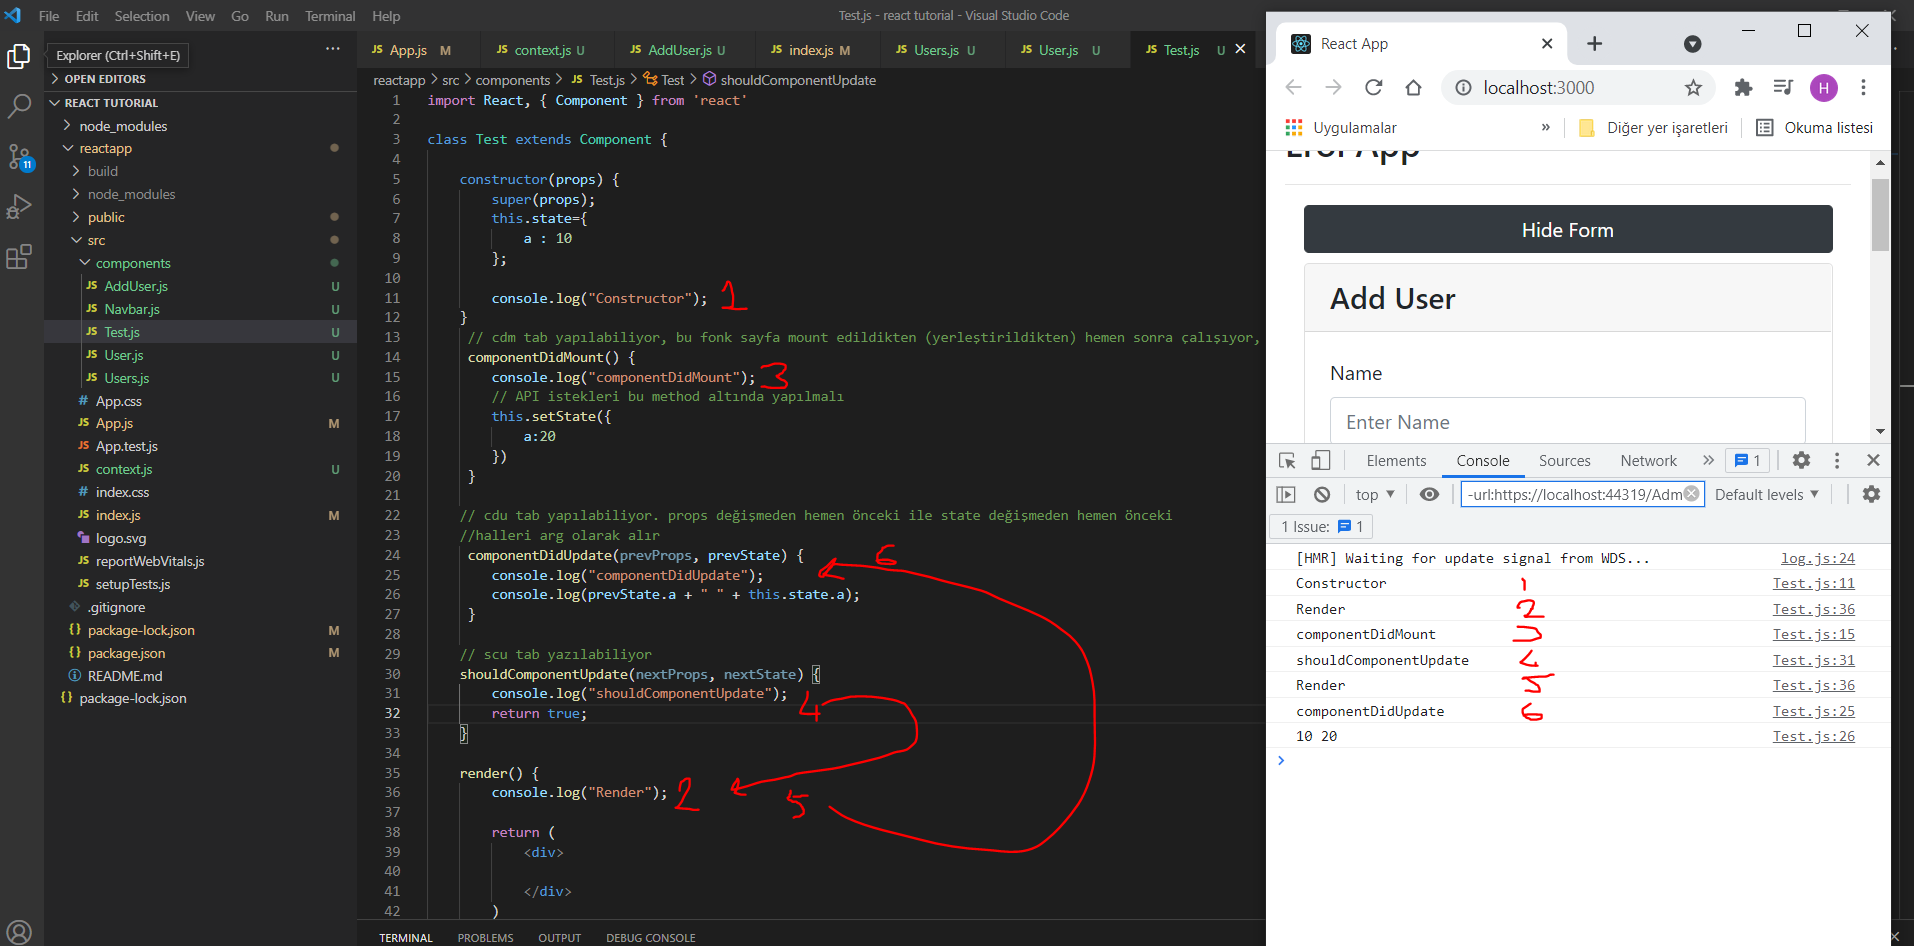The height and width of the screenshot is (946, 1914).
Task: Click the Enter Name input field
Action: (1567, 422)
